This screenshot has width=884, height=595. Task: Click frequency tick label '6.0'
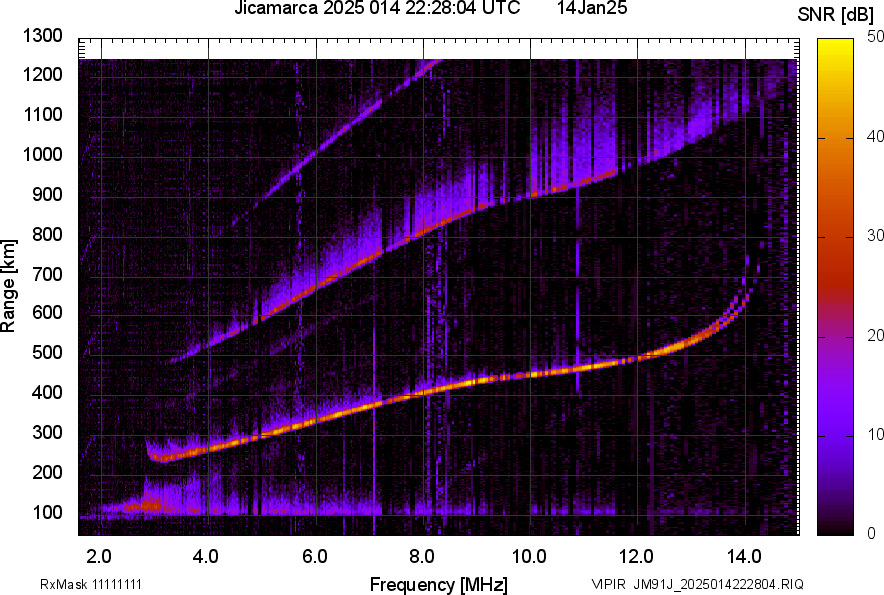315,557
